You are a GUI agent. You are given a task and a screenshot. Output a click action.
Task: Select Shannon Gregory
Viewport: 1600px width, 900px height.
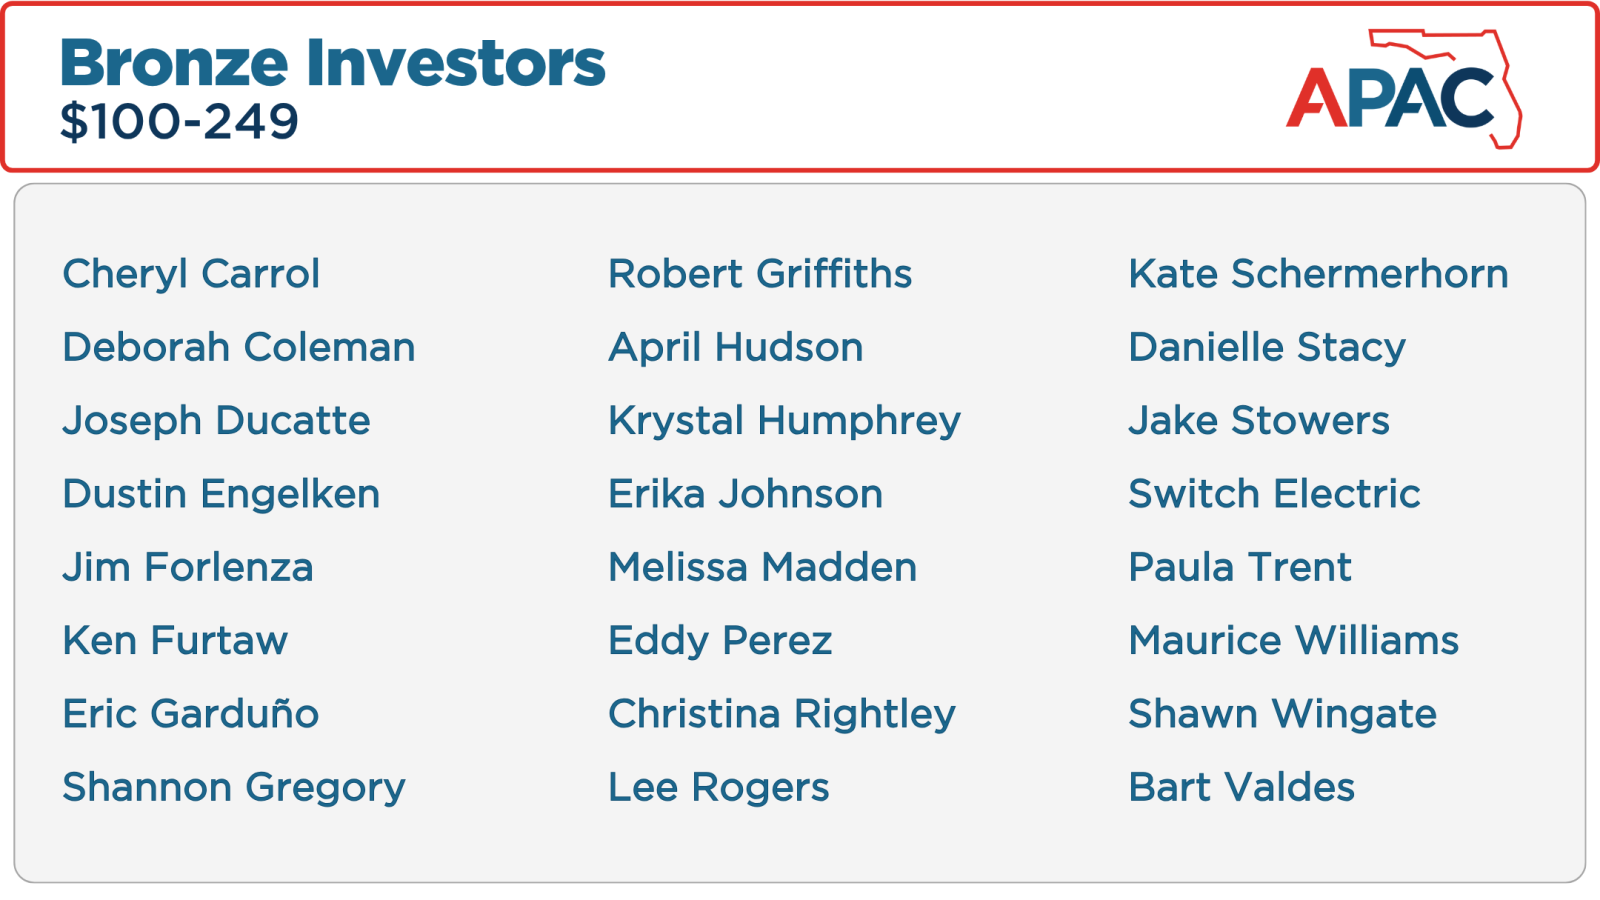pyautogui.click(x=234, y=788)
